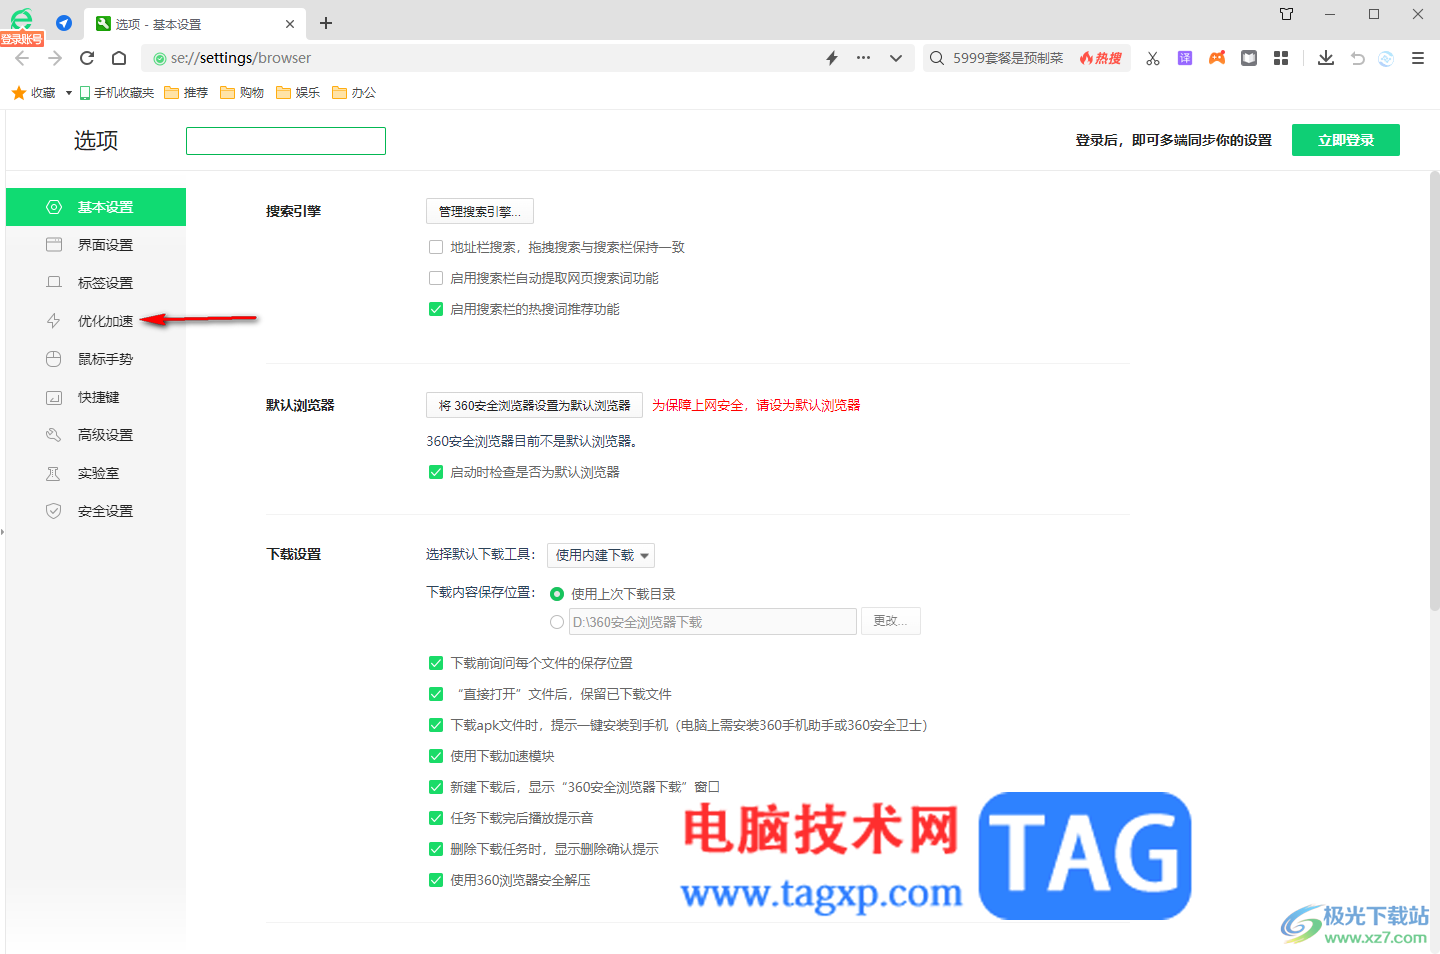Toggle 新建下载后显示下载窗口 checkbox
The image size is (1440, 954).
point(436,787)
